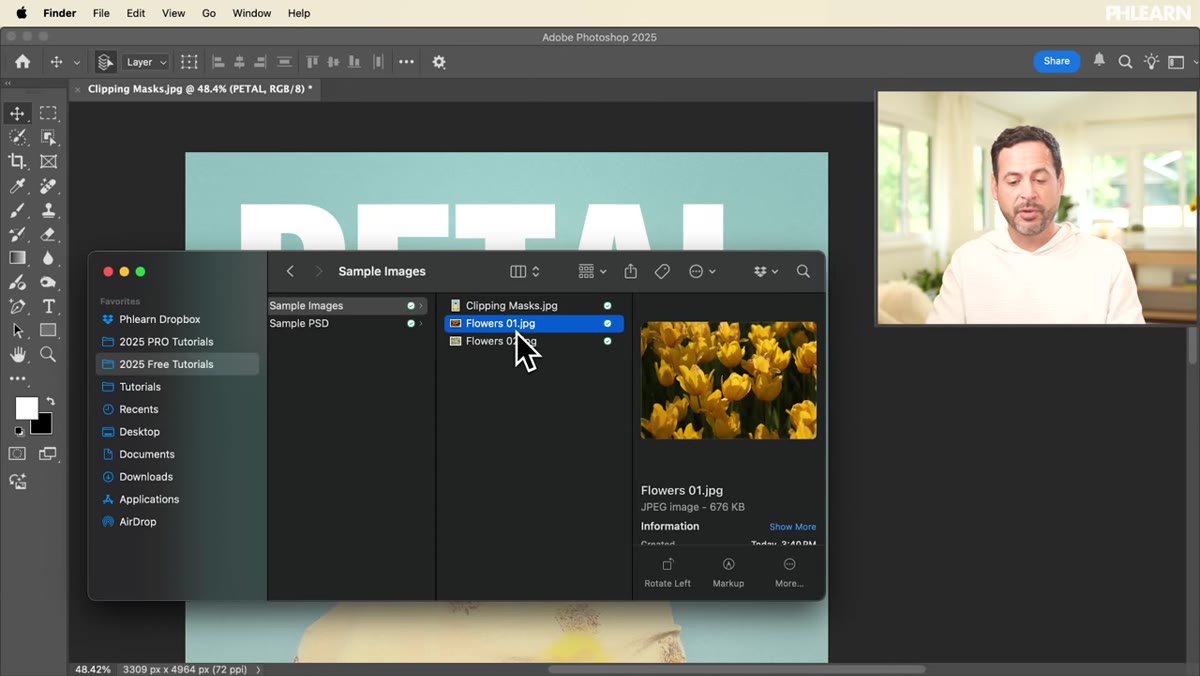Click align top edges icon
Image resolution: width=1200 pixels, height=676 pixels.
[312, 62]
